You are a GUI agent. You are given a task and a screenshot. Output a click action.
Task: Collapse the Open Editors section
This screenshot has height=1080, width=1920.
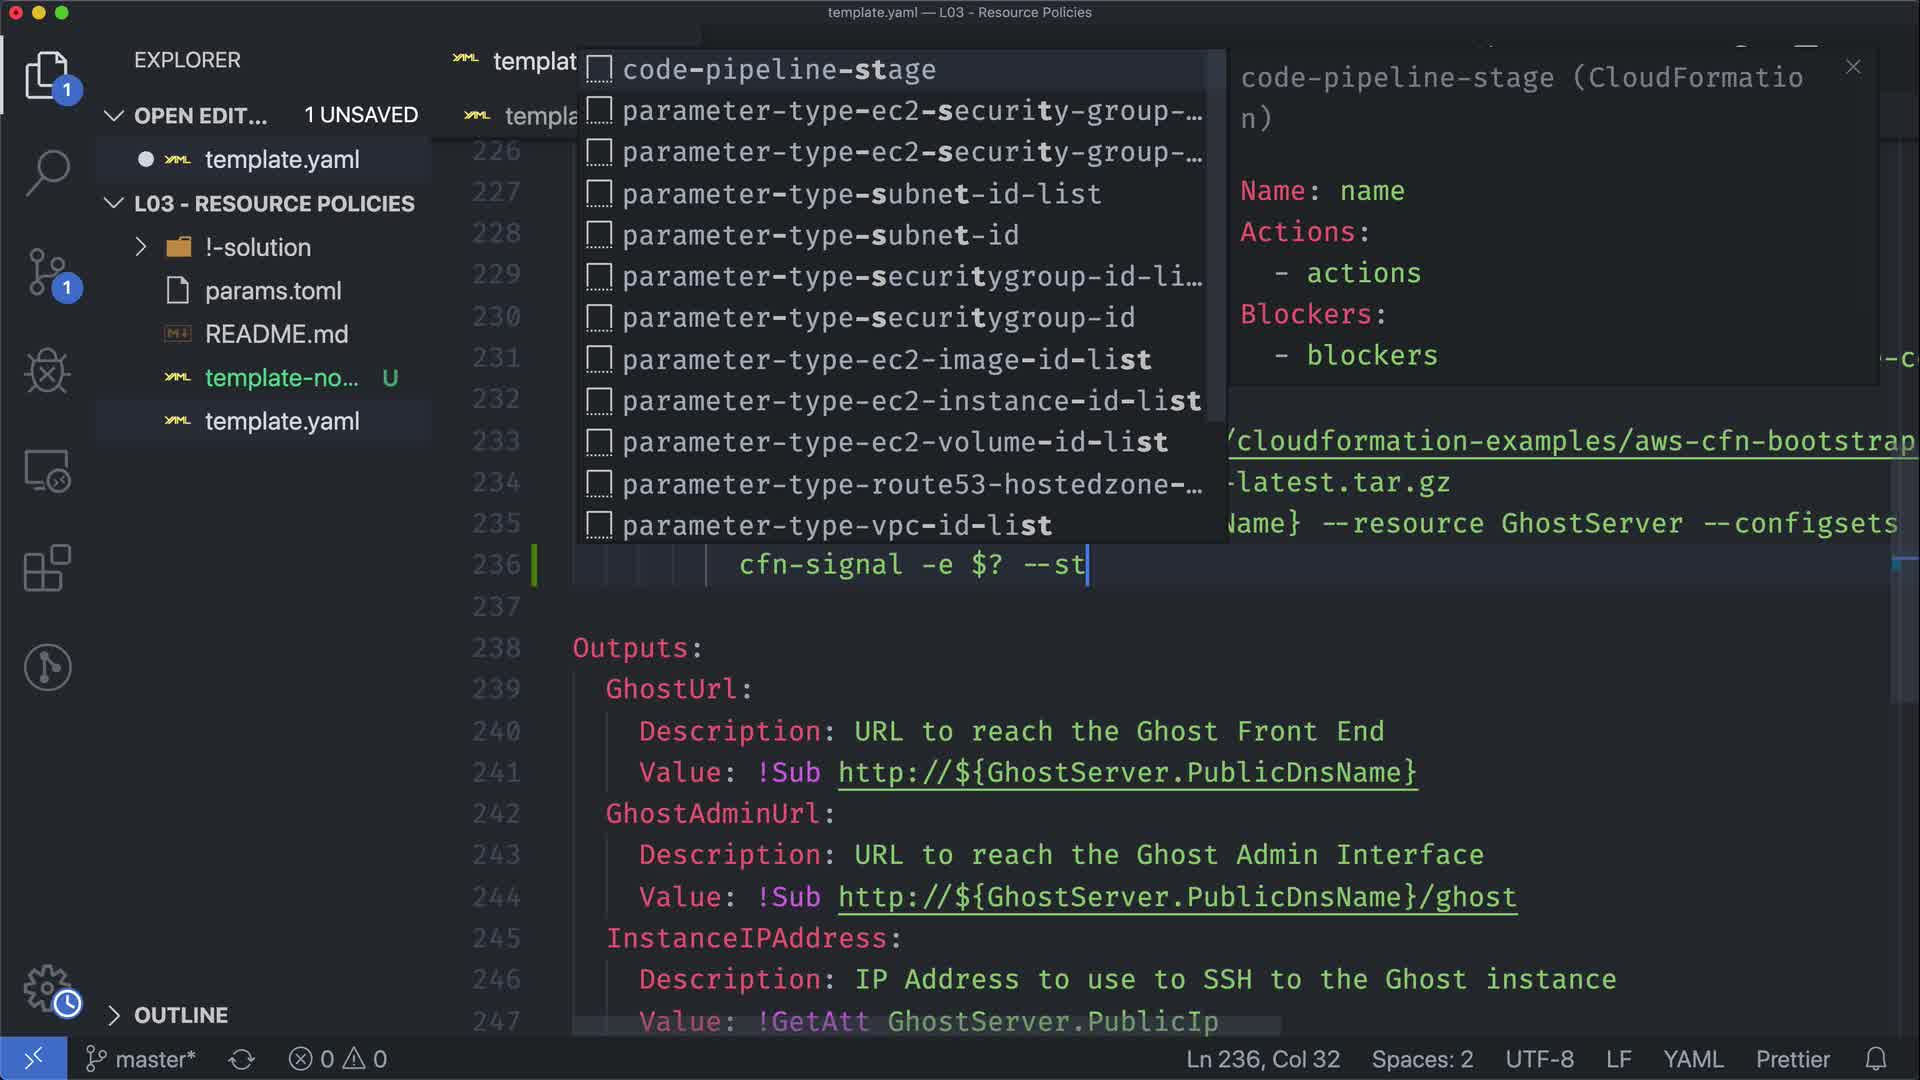coord(114,116)
